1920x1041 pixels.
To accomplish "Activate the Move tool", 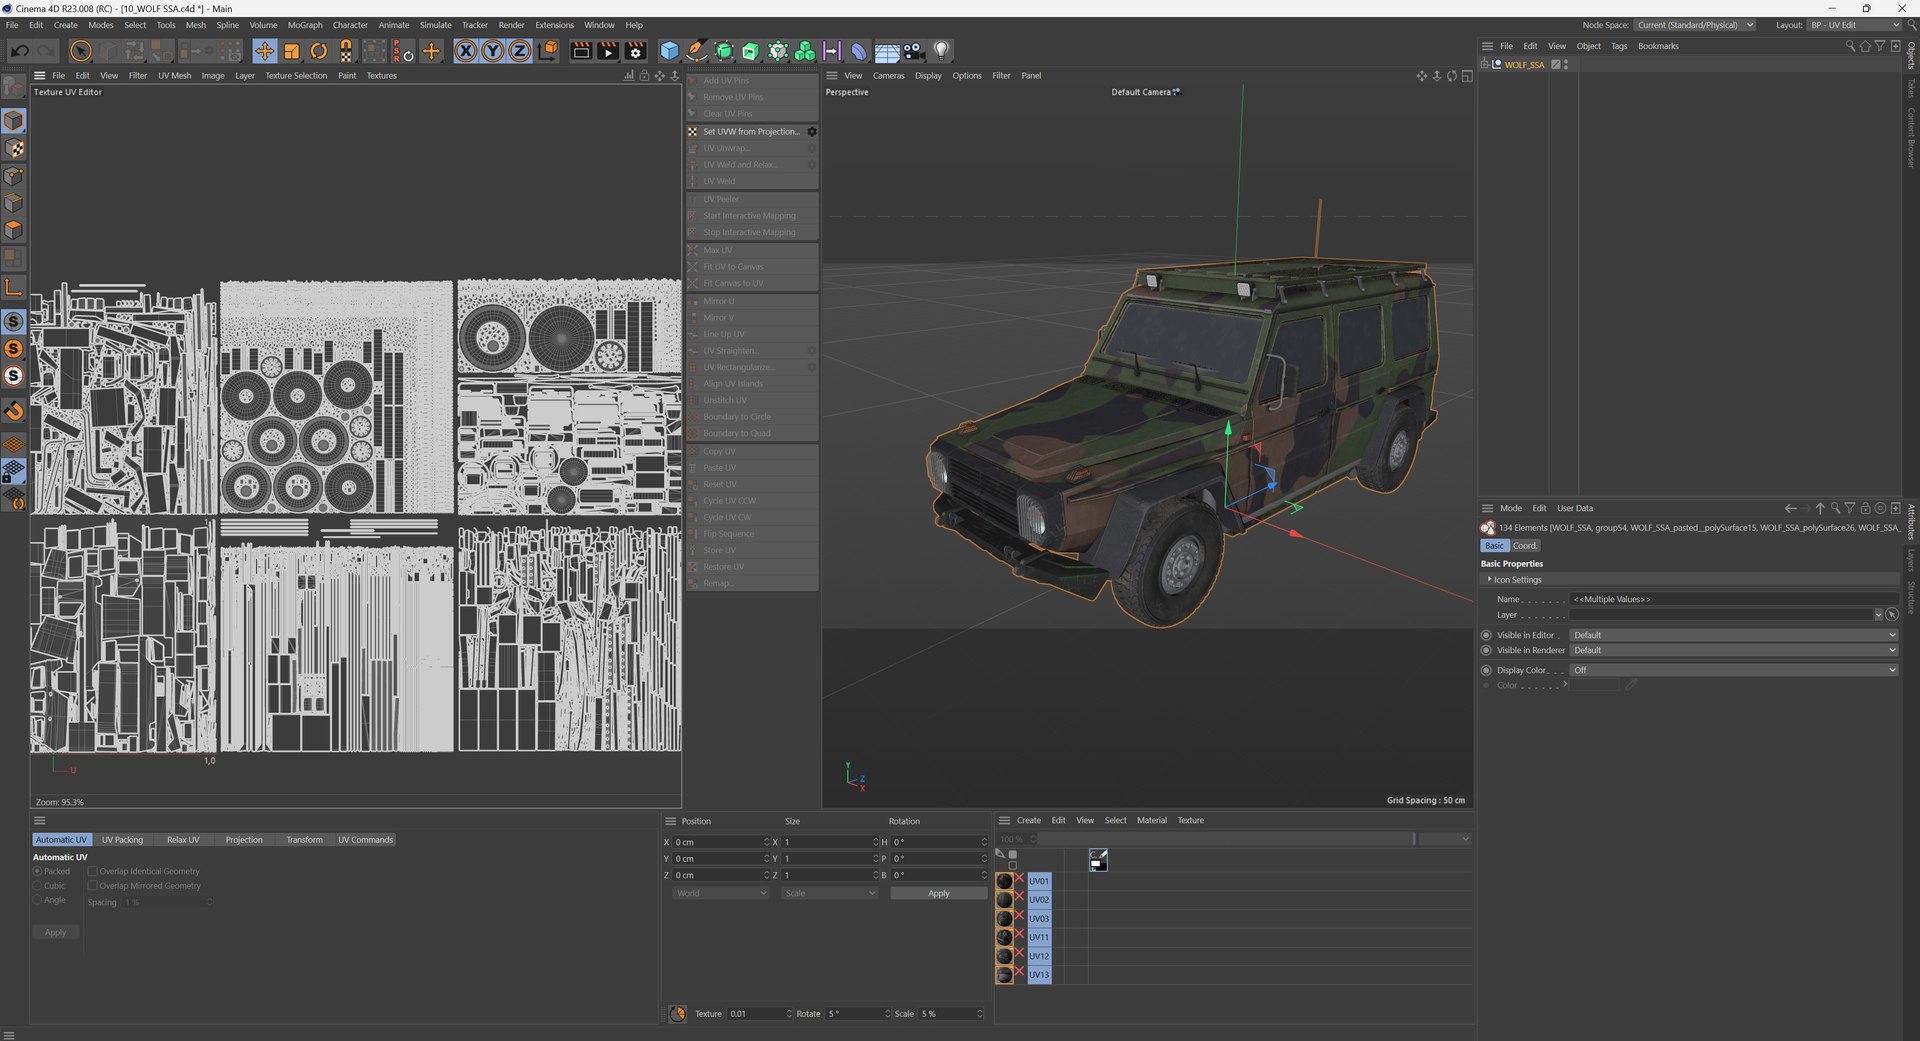I will pos(264,51).
